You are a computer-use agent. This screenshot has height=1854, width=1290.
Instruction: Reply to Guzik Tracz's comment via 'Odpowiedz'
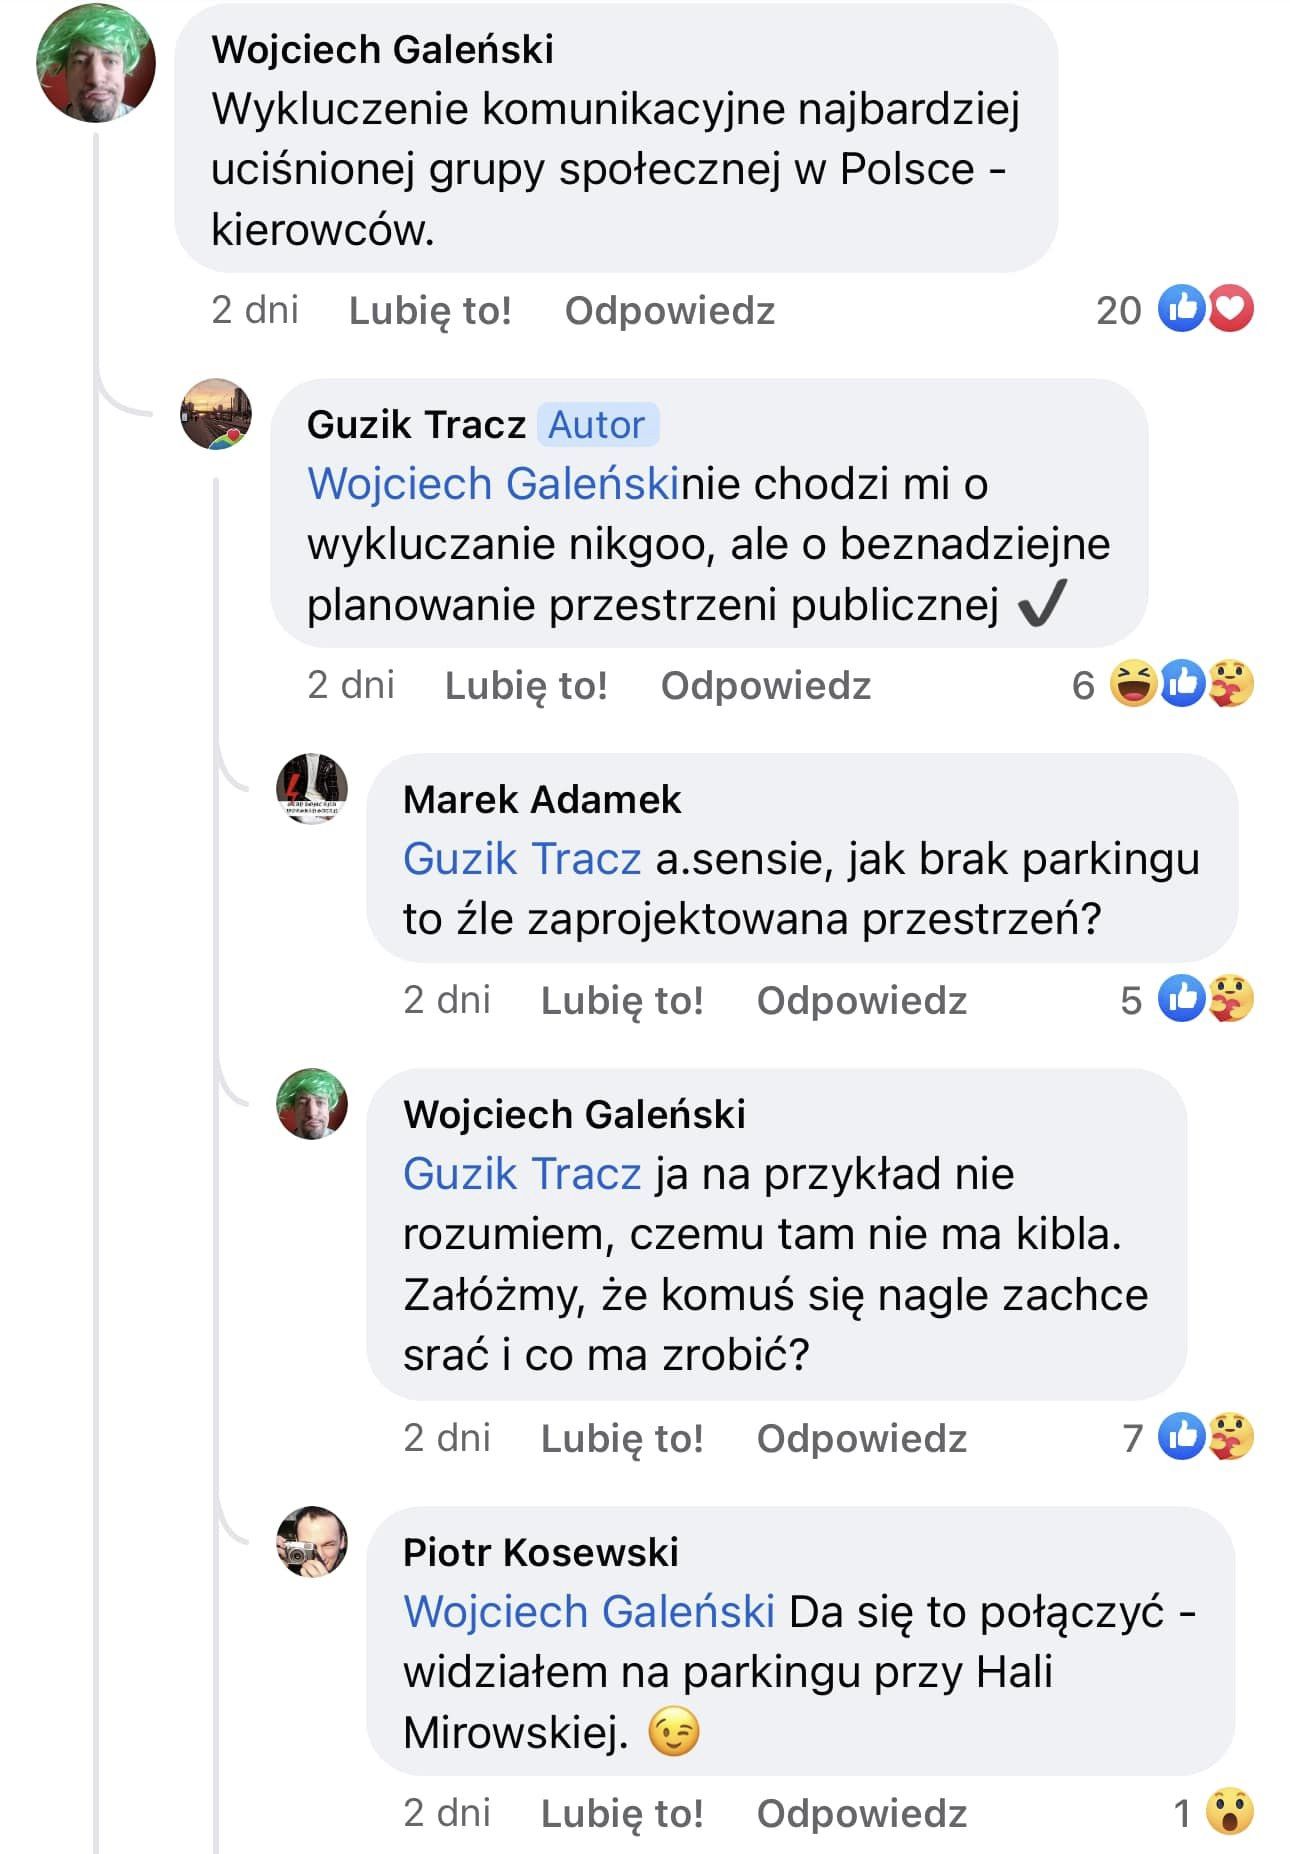pos(766,685)
